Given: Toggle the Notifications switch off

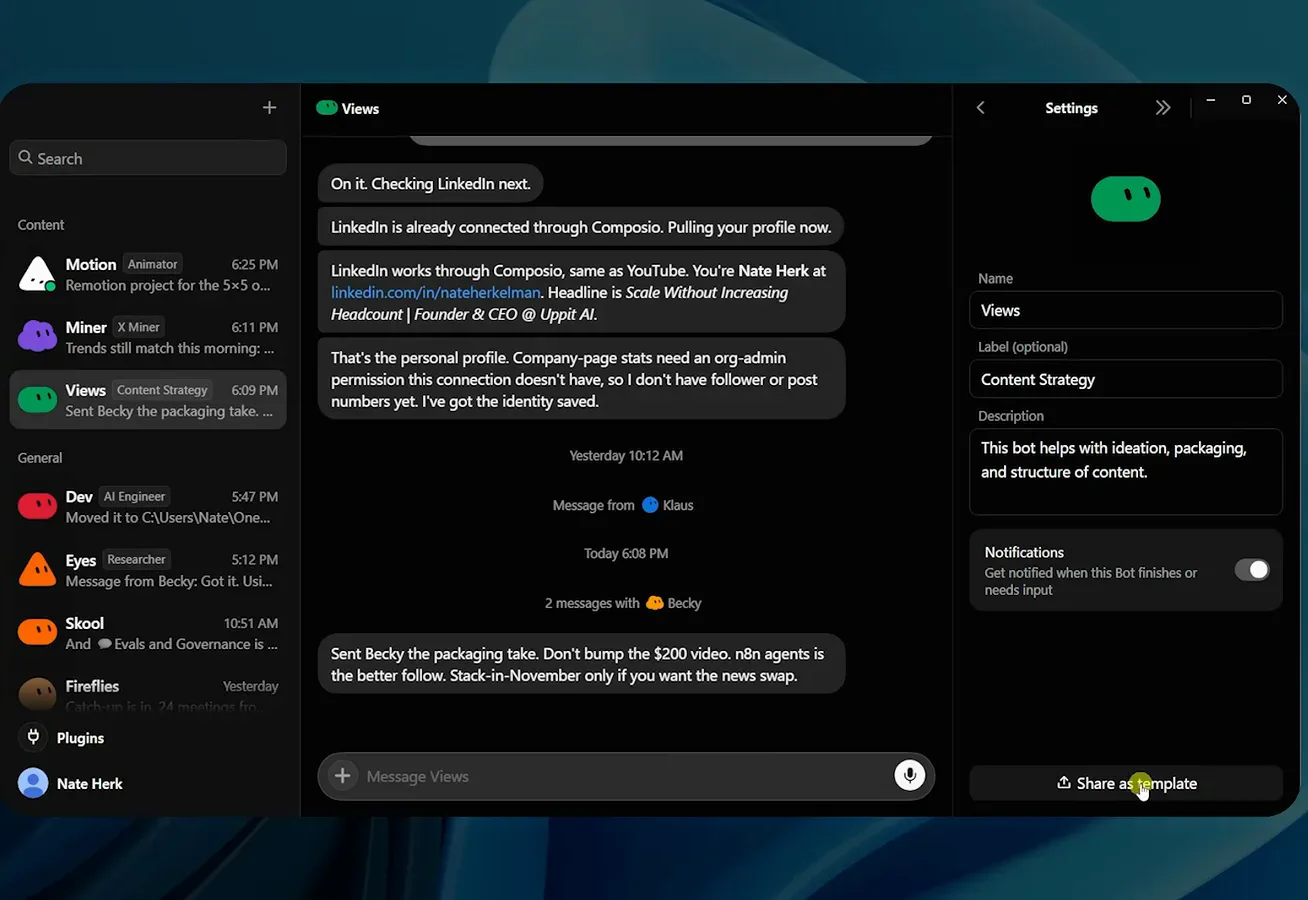Looking at the screenshot, I should (1251, 570).
